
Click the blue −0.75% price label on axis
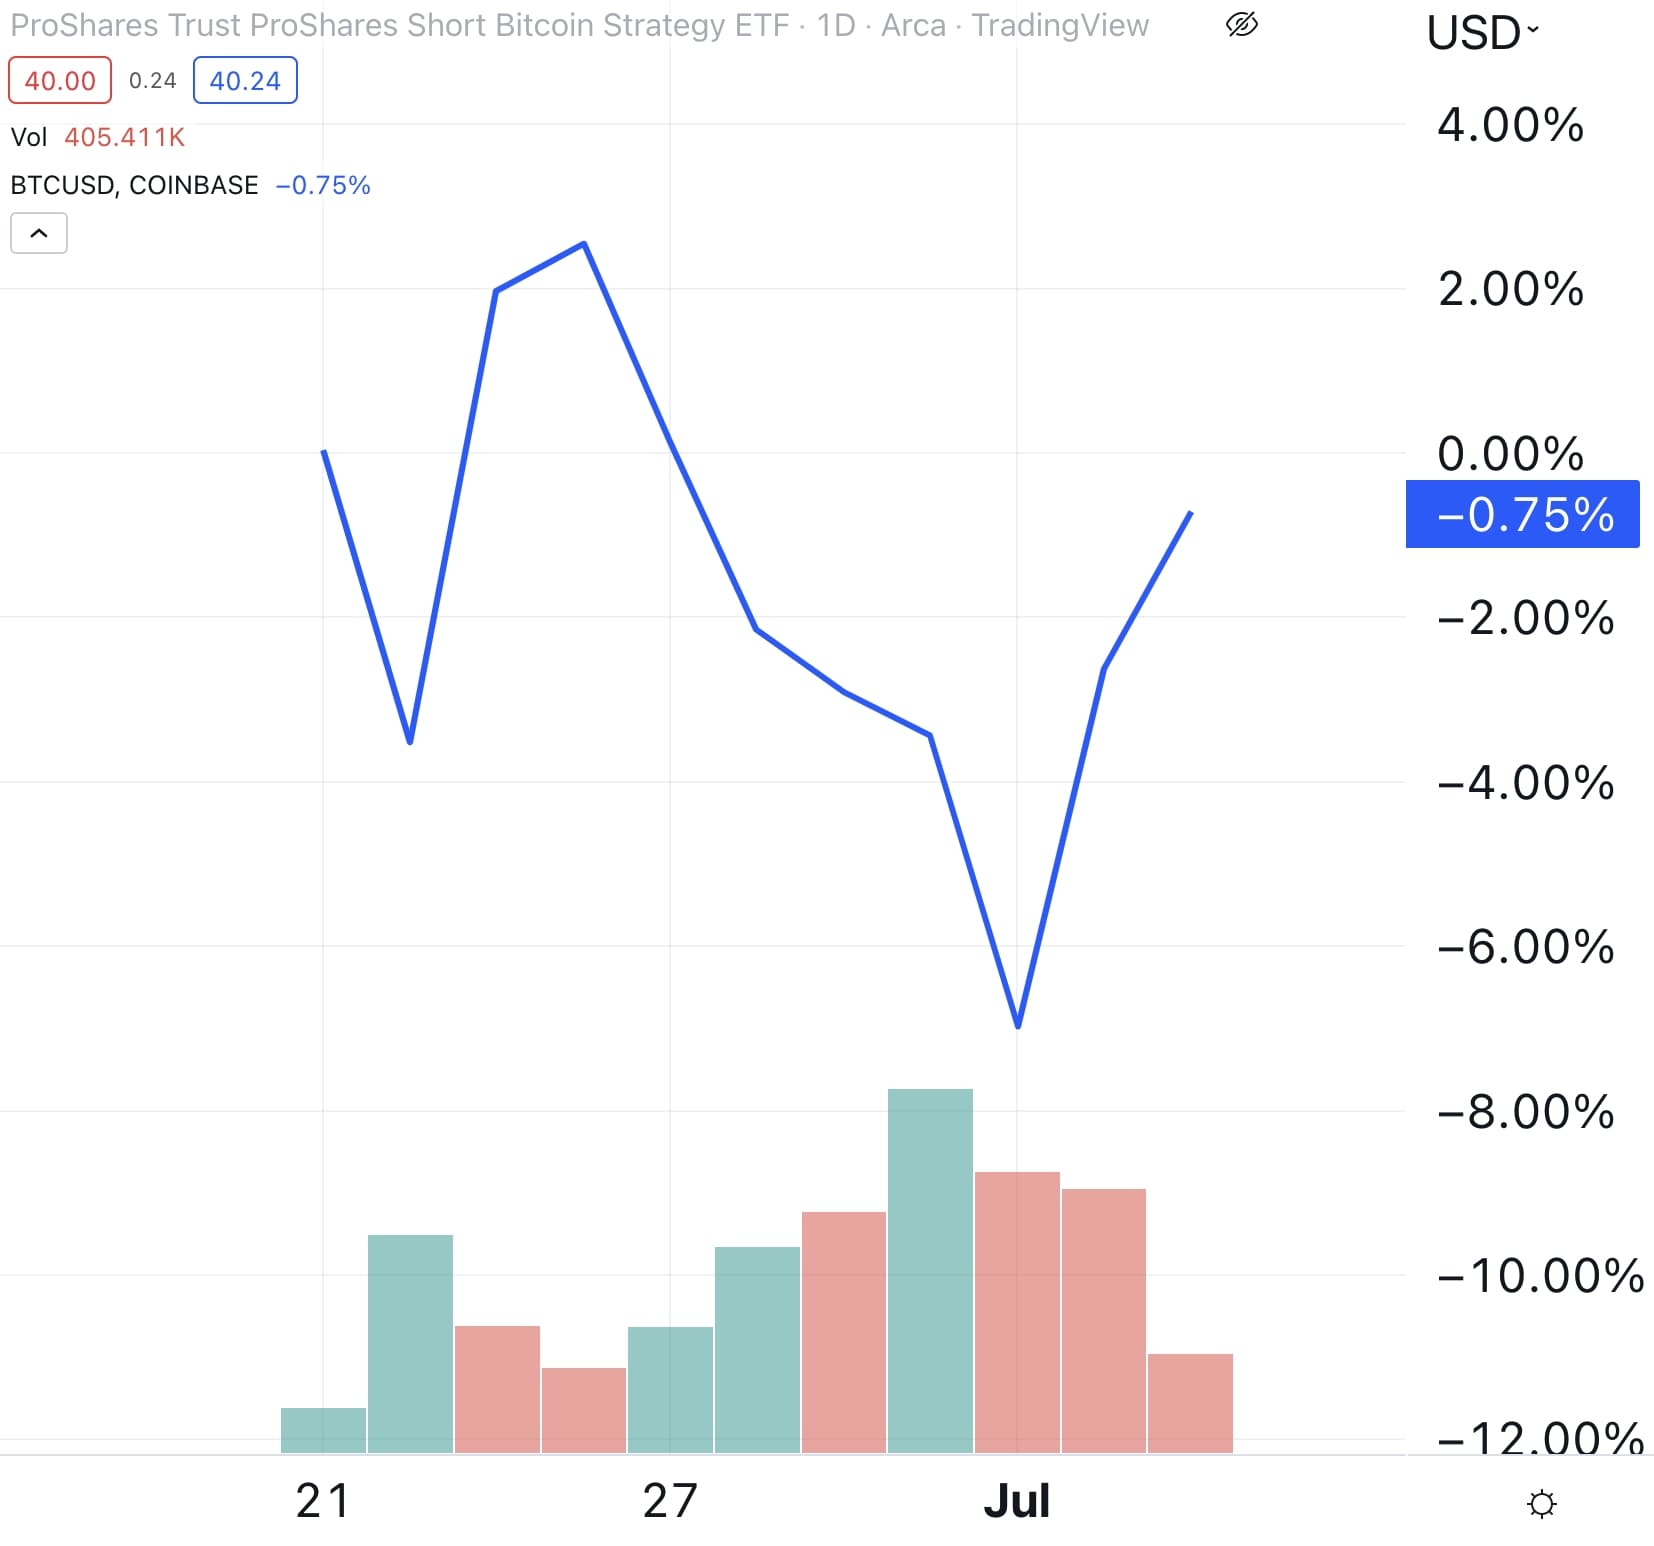(x=1522, y=514)
